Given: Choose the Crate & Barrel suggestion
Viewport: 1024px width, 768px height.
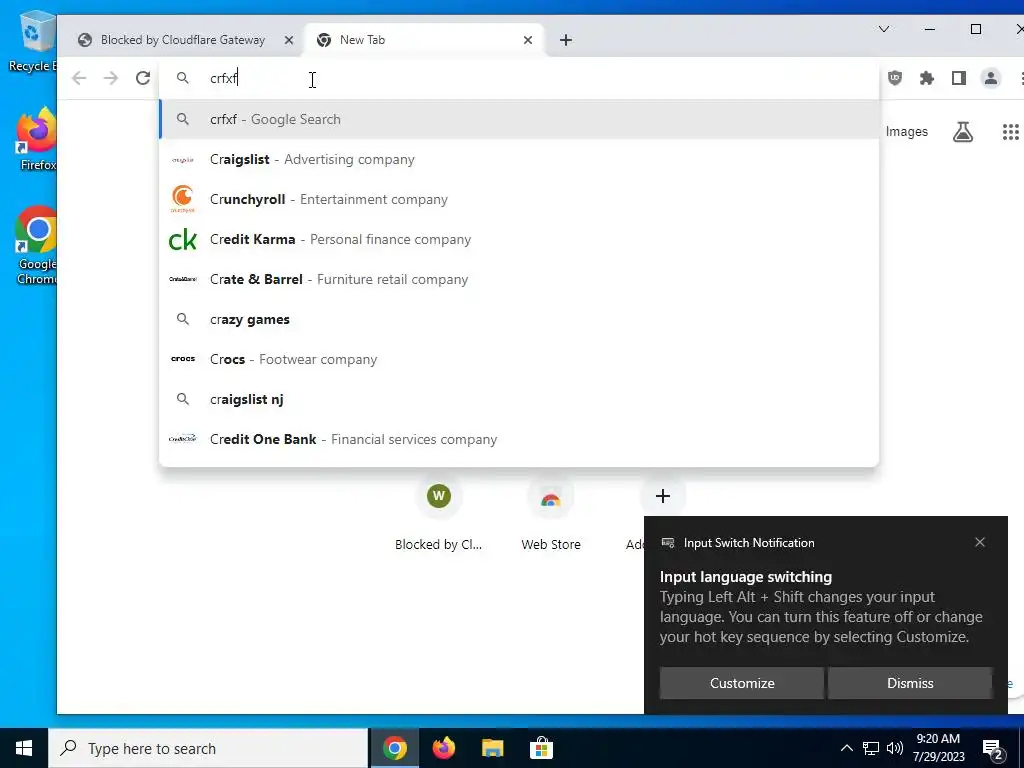Looking at the screenshot, I should (519, 280).
